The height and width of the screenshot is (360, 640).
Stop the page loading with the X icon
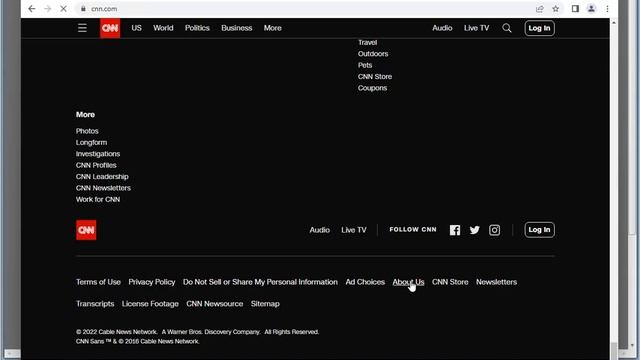(x=63, y=9)
